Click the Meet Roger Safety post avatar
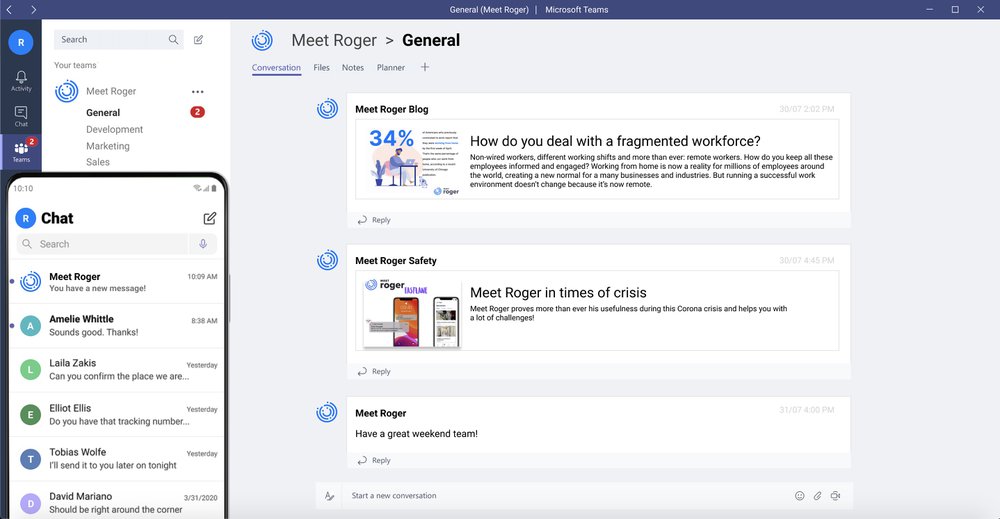This screenshot has width=1000, height=519. [x=328, y=260]
